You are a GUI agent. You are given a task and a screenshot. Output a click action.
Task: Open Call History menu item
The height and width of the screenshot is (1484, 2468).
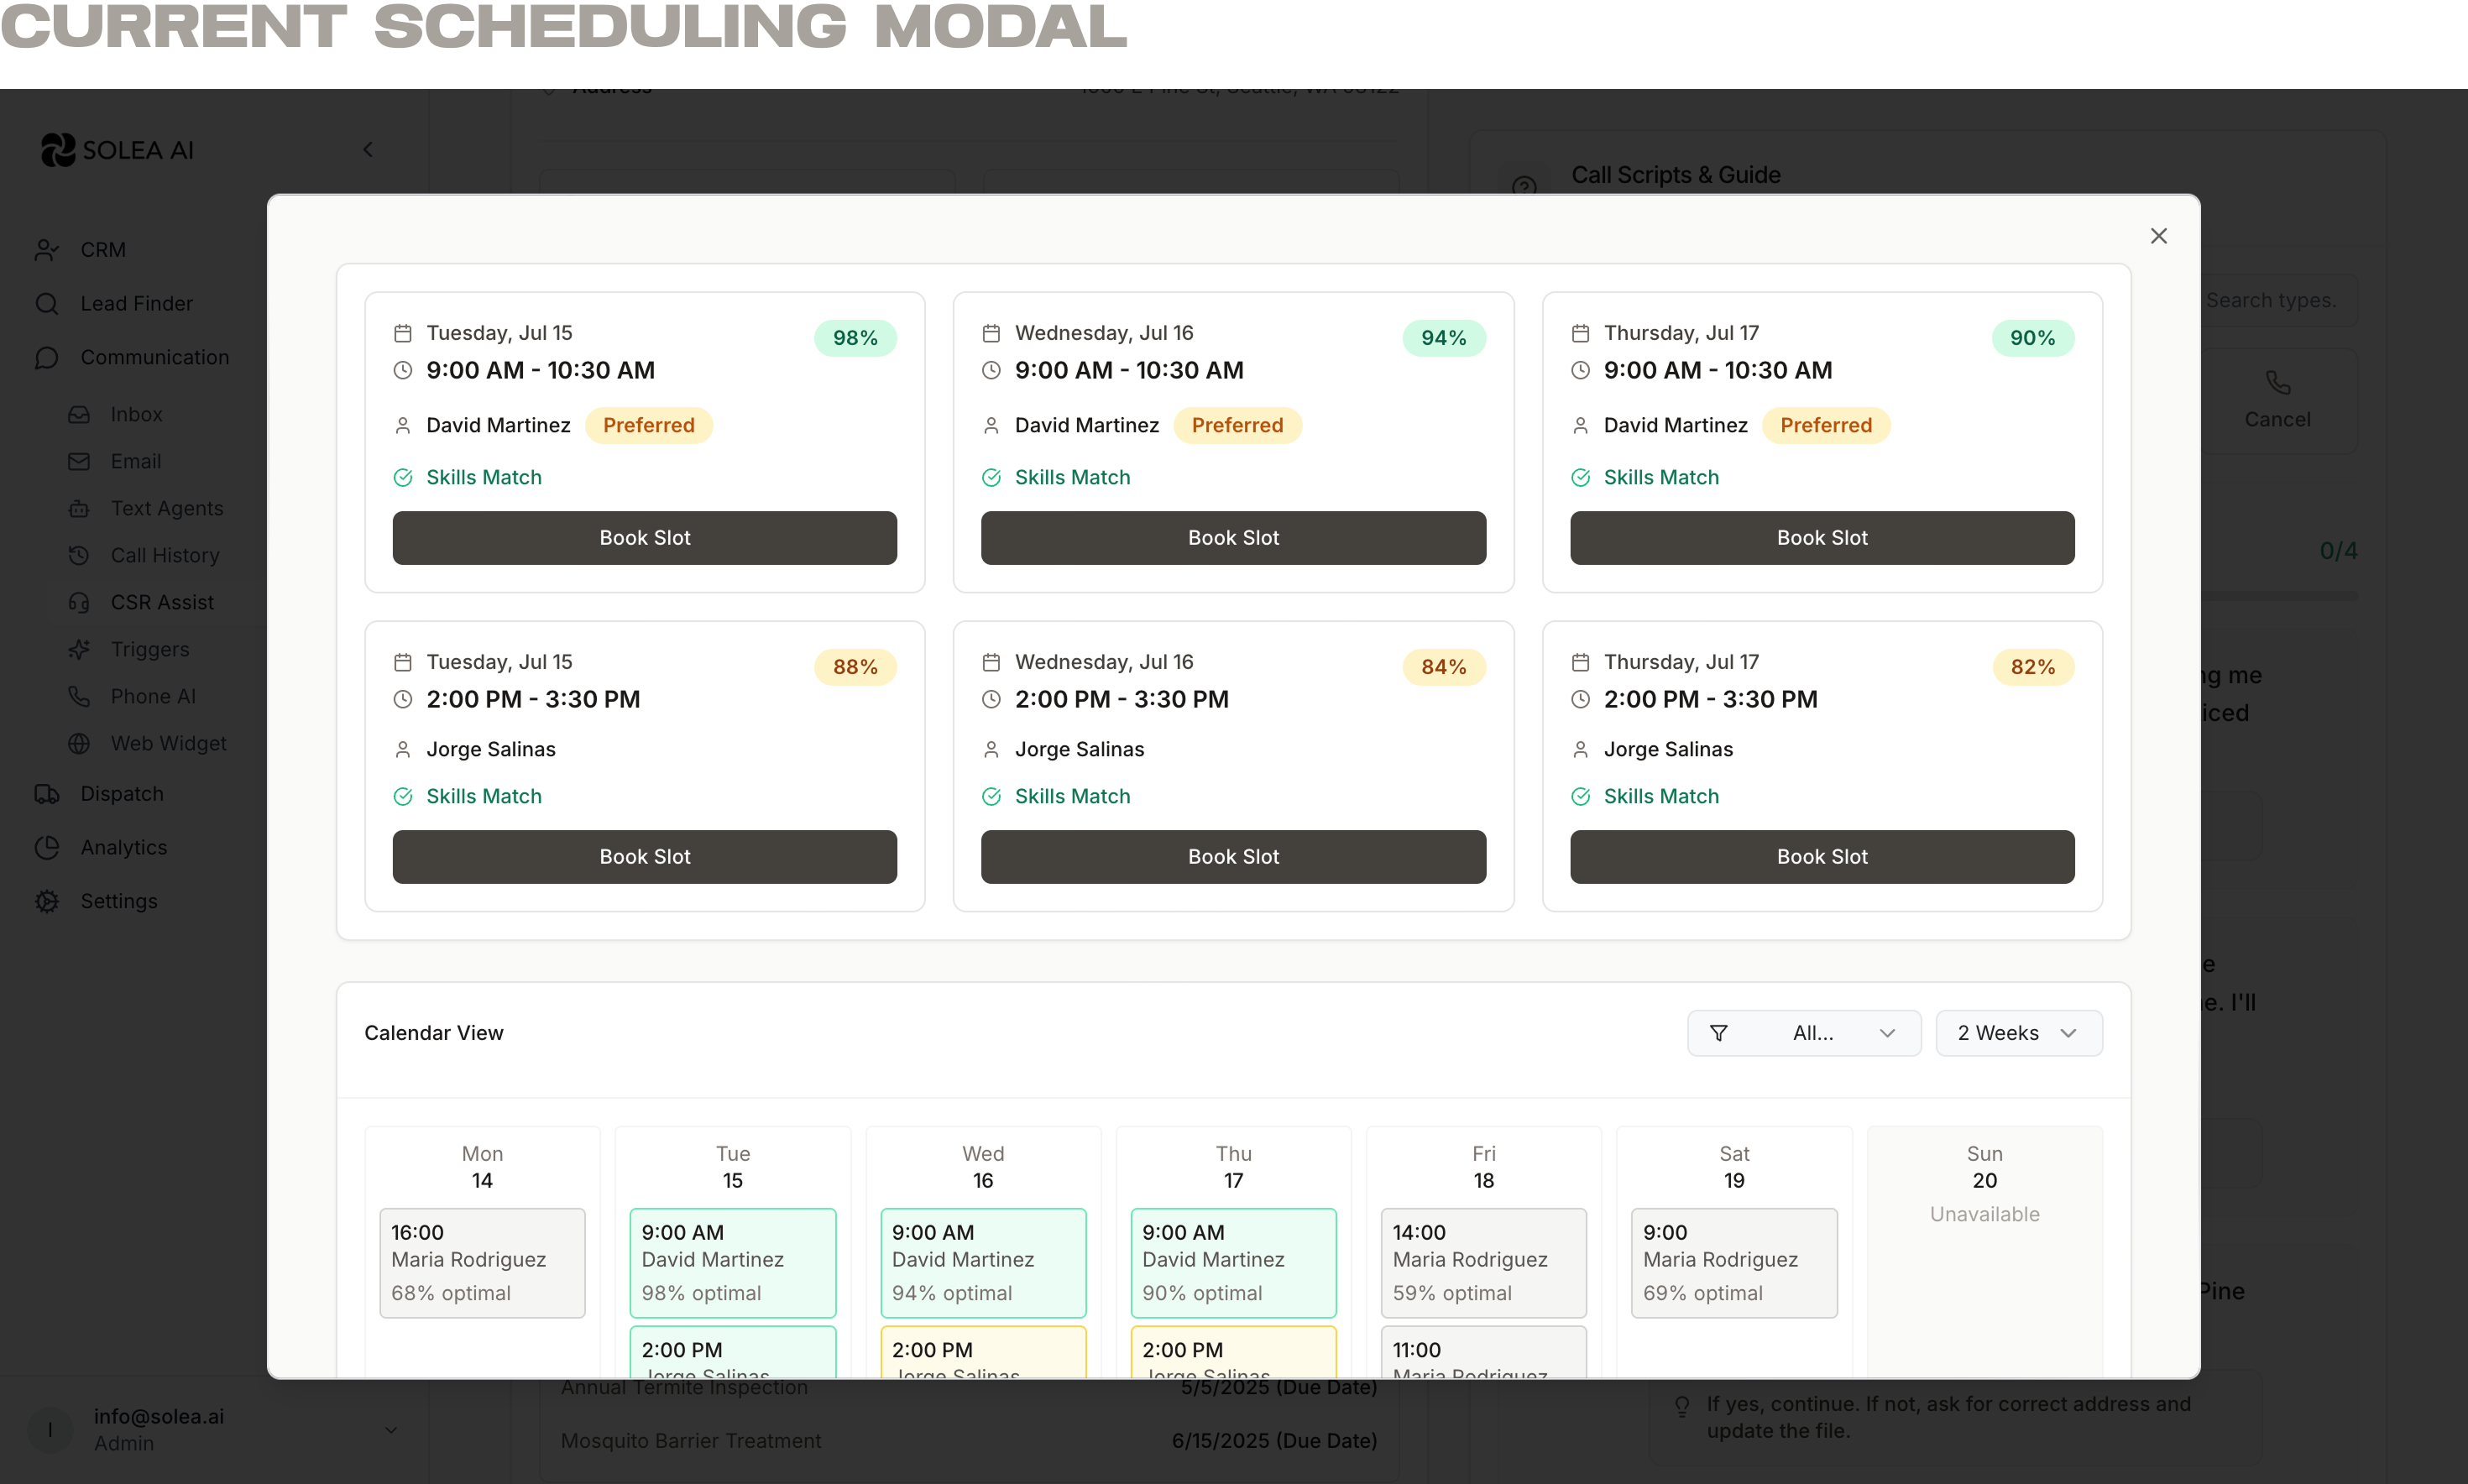pos(165,556)
